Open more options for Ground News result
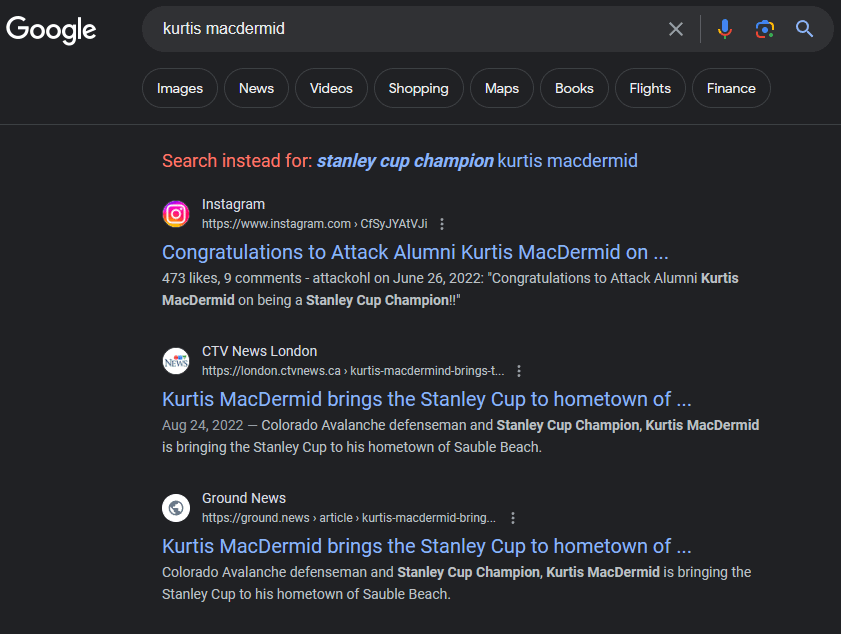 pos(513,518)
